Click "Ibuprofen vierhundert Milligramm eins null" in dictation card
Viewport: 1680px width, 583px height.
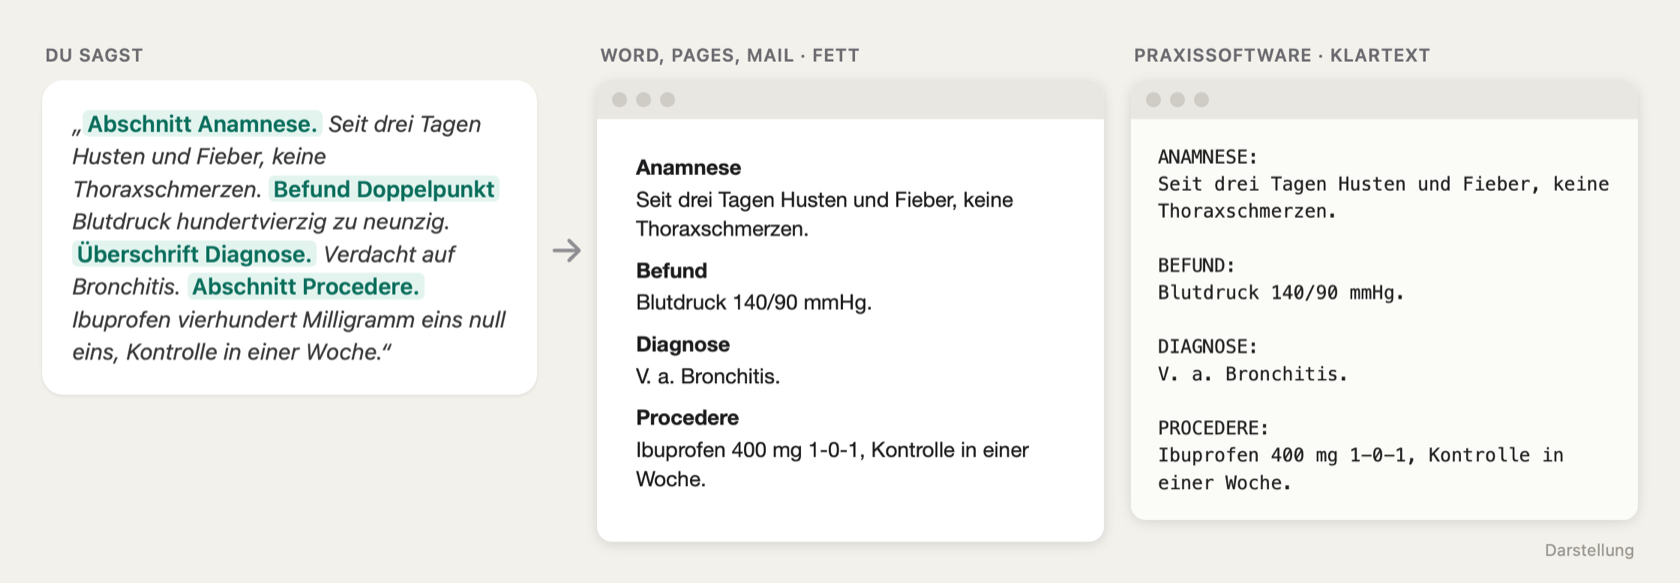289,320
